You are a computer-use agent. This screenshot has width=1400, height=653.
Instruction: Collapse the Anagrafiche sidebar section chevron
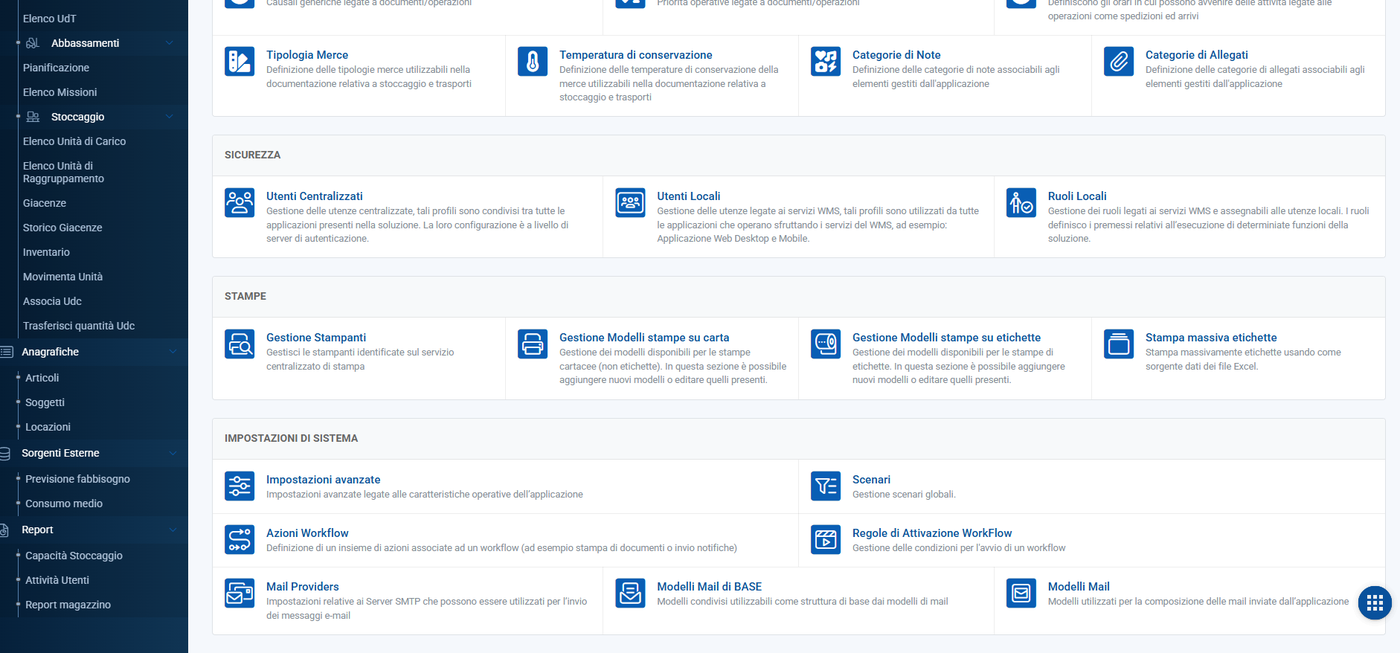tap(172, 352)
